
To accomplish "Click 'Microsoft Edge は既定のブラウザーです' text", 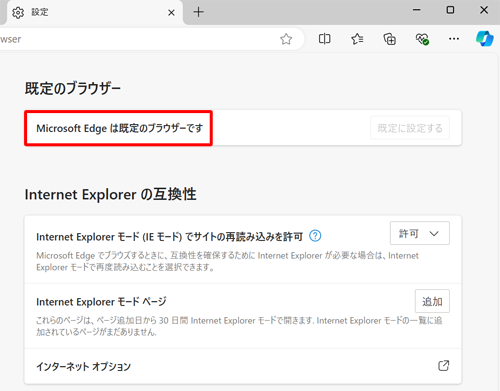I will (120, 128).
